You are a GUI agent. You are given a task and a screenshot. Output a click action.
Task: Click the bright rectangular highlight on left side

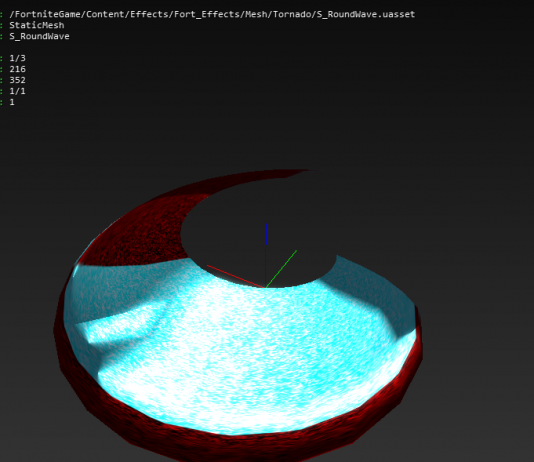119,323
